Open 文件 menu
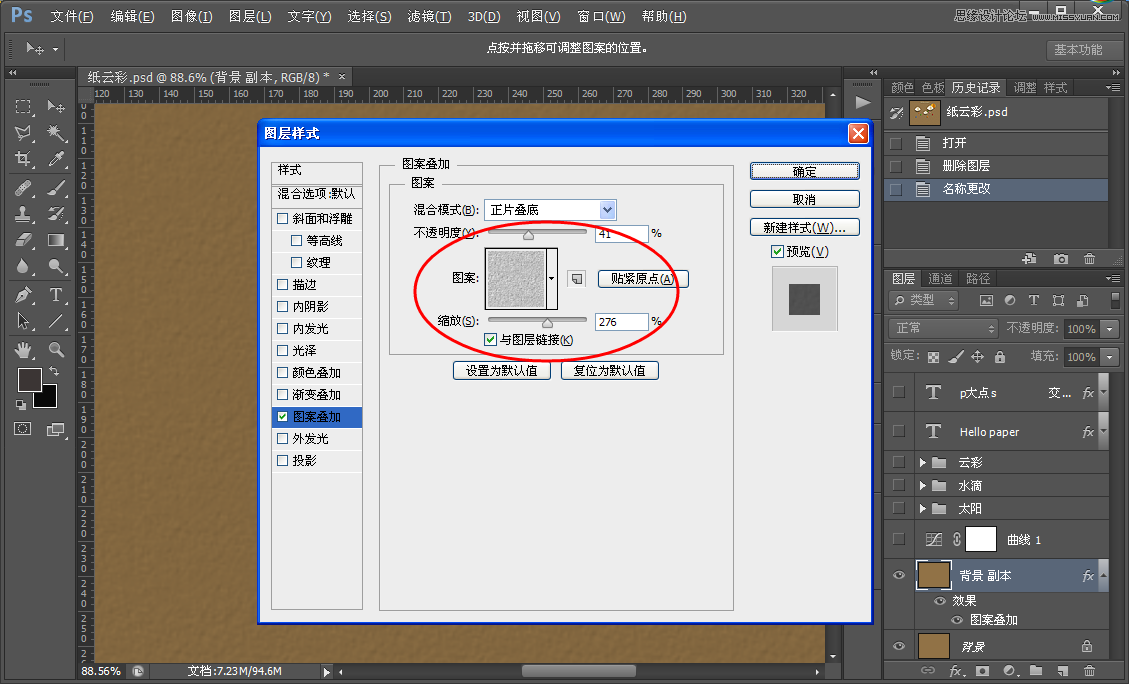 [72, 16]
